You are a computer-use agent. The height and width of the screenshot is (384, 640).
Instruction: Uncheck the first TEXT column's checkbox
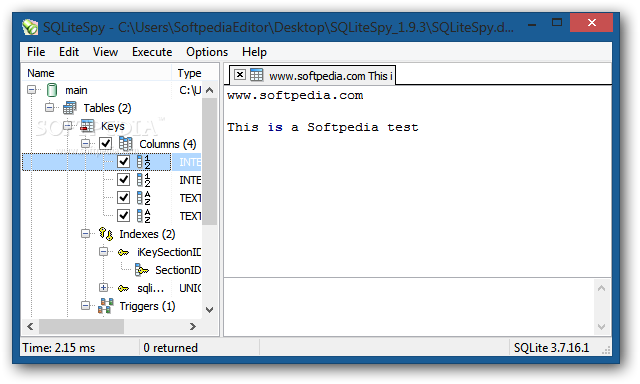[x=123, y=198]
